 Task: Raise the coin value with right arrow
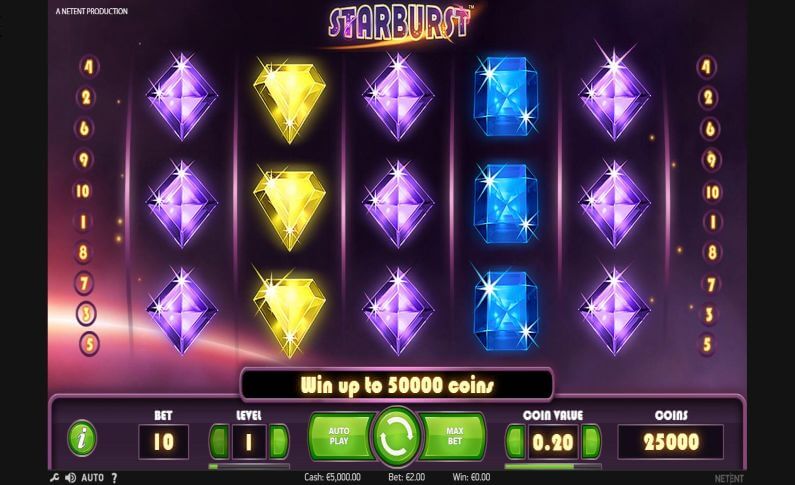[591, 441]
